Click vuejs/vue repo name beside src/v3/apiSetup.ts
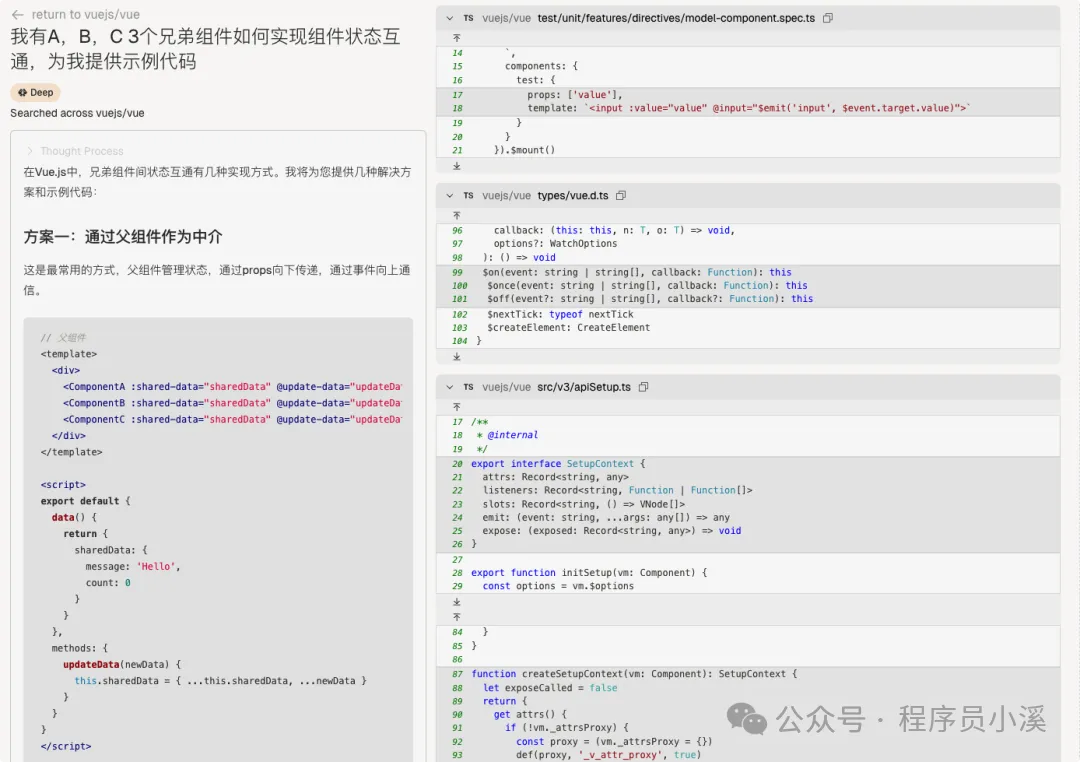This screenshot has height=762, width=1080. [506, 387]
